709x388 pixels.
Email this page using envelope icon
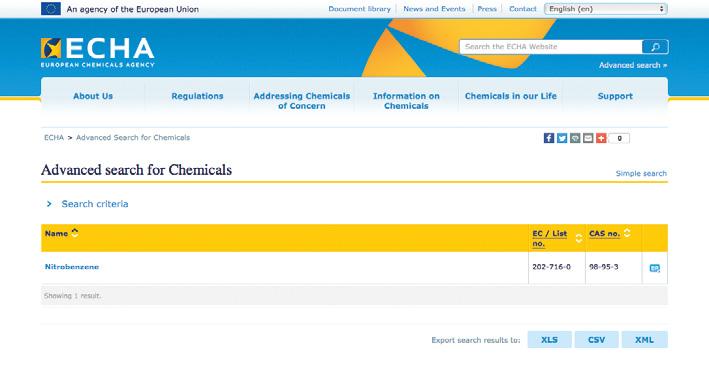point(588,138)
